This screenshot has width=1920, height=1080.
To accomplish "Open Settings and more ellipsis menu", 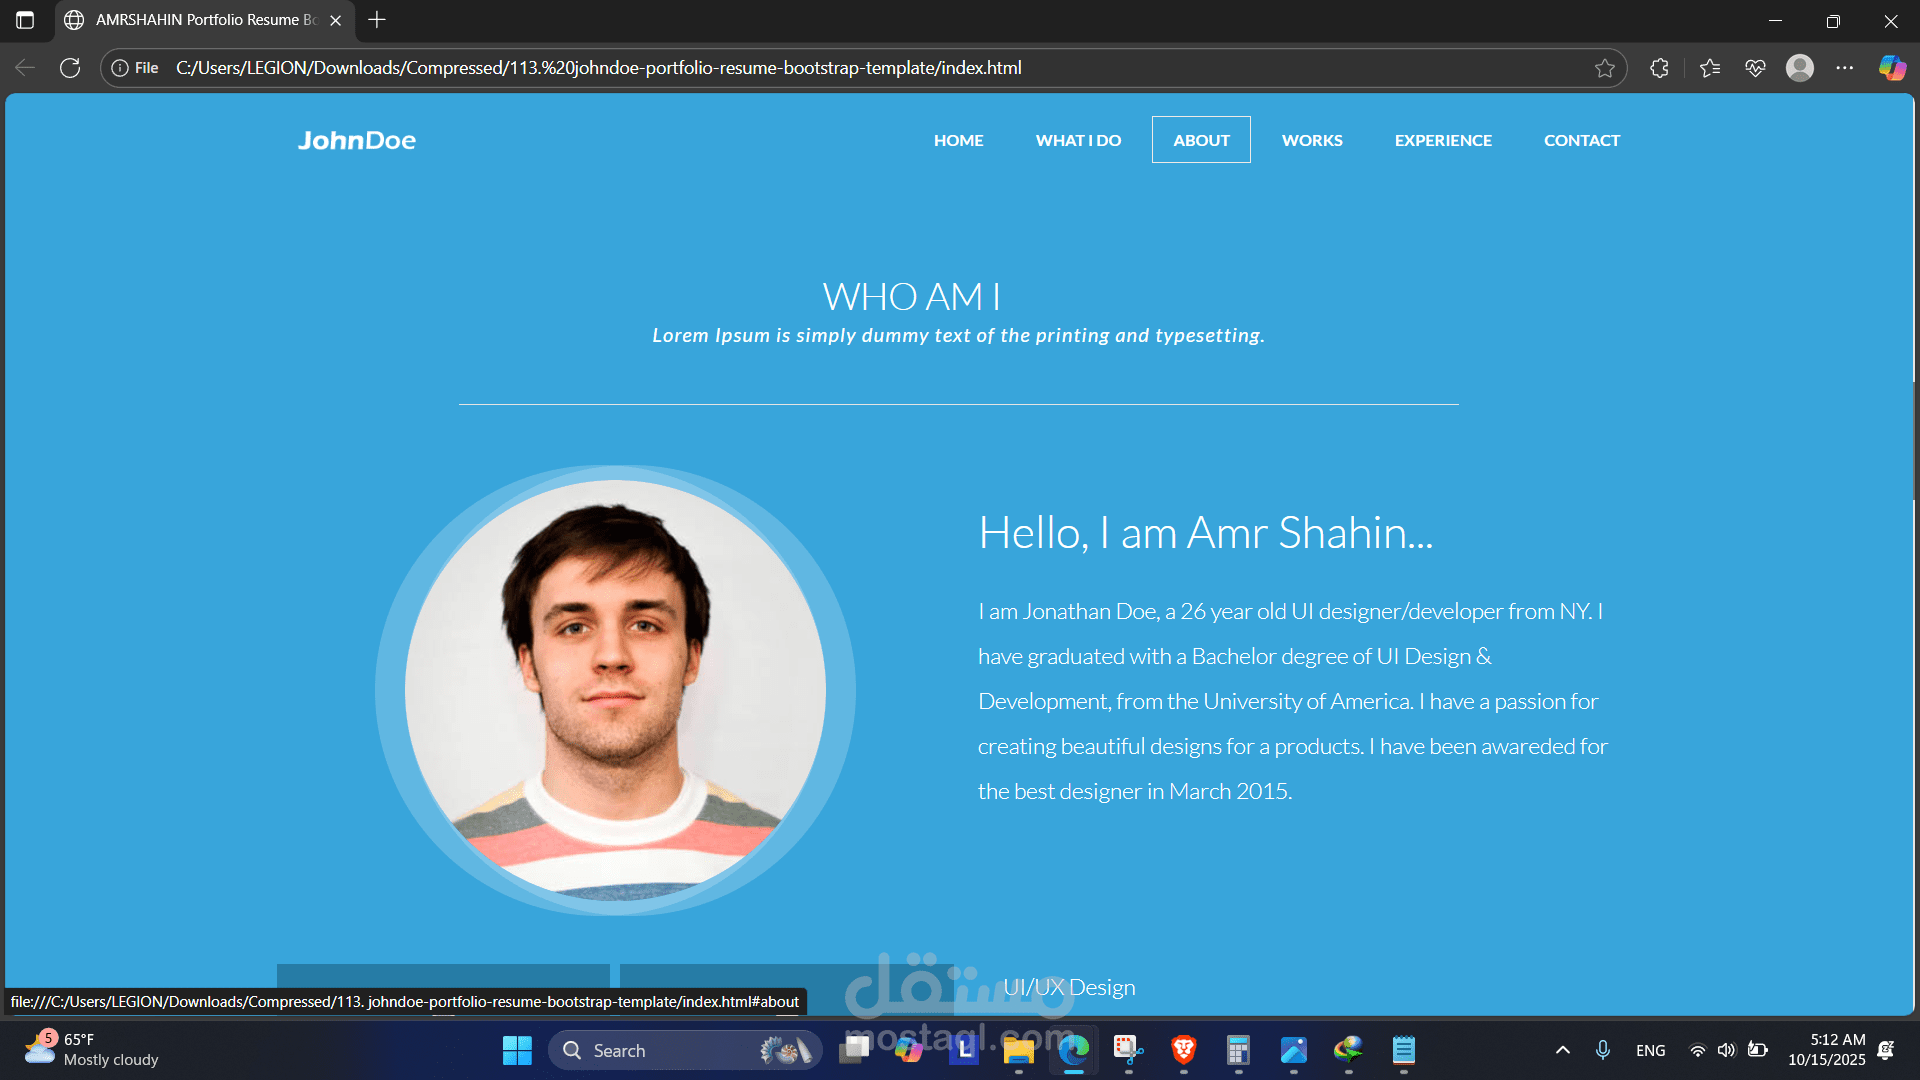I will tap(1845, 68).
